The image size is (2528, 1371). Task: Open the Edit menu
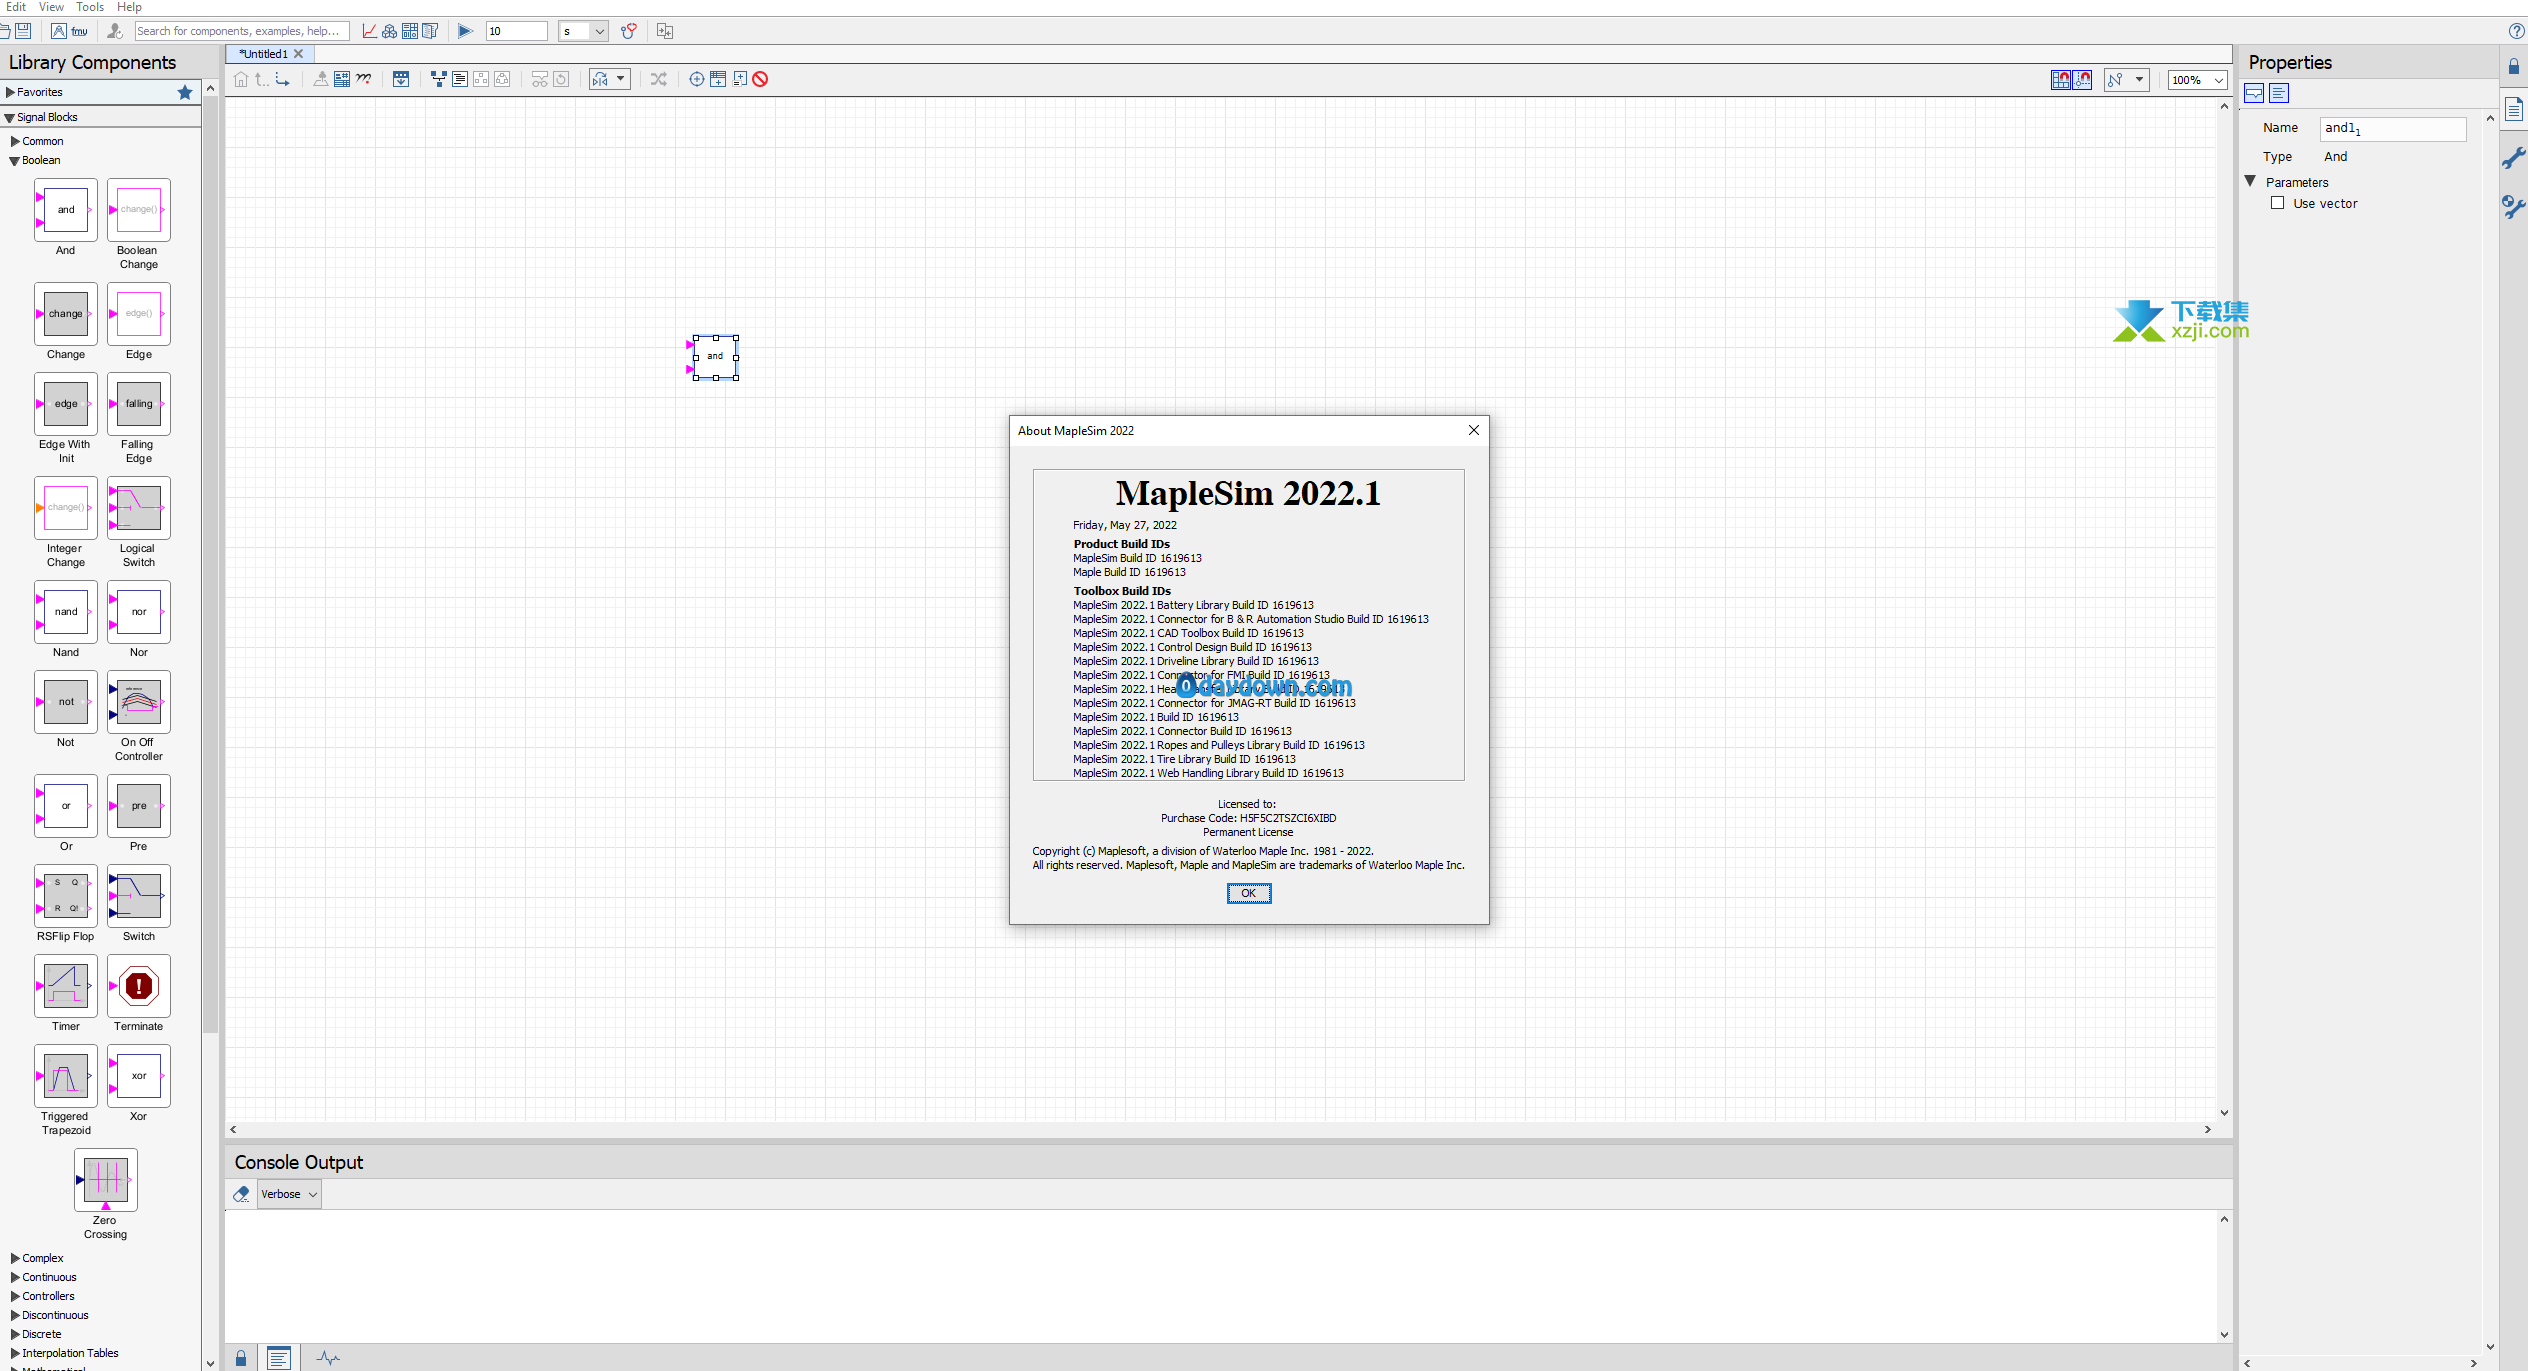click(16, 7)
